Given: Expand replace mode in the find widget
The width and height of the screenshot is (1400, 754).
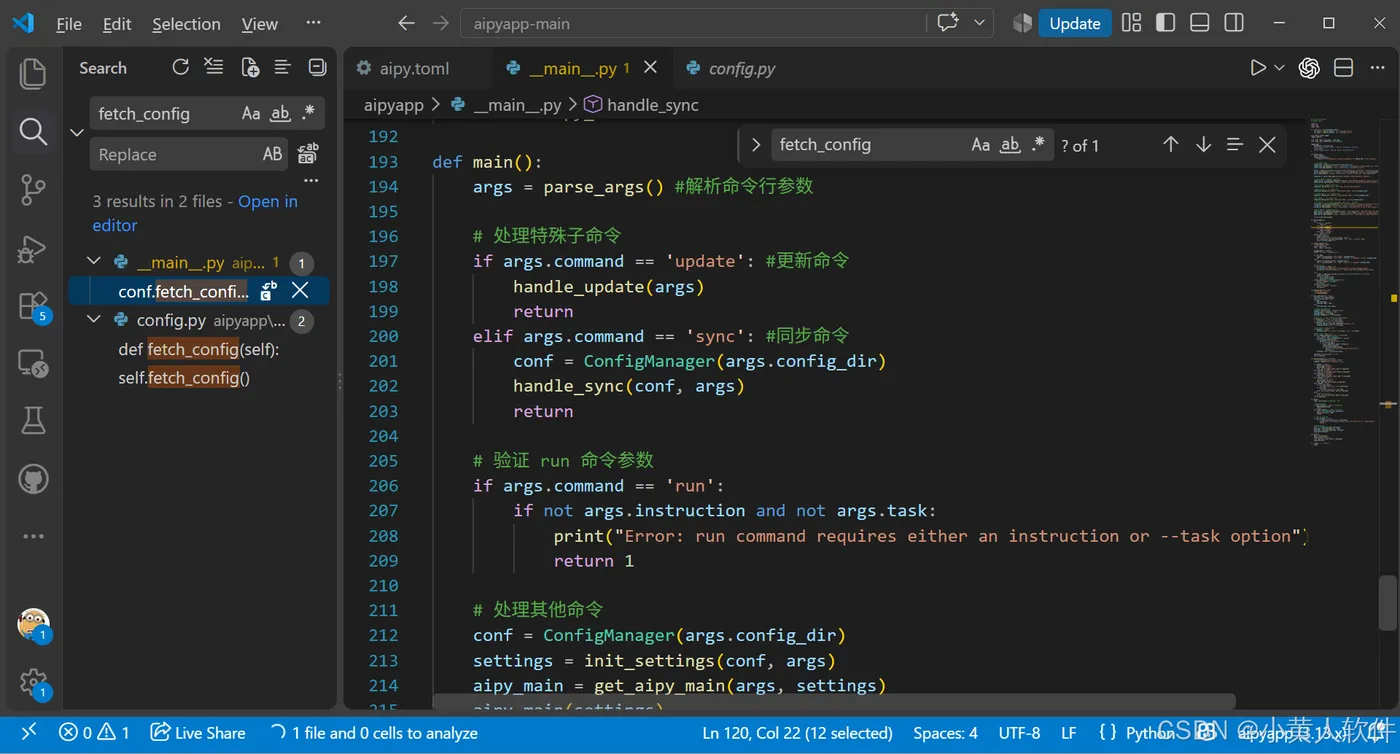Looking at the screenshot, I should point(756,145).
